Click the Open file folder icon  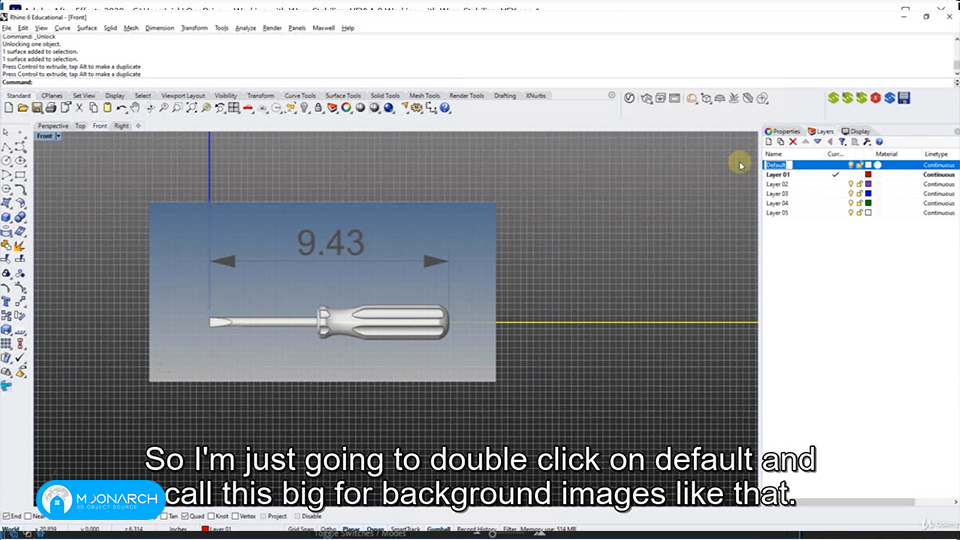pyautogui.click(x=23, y=108)
